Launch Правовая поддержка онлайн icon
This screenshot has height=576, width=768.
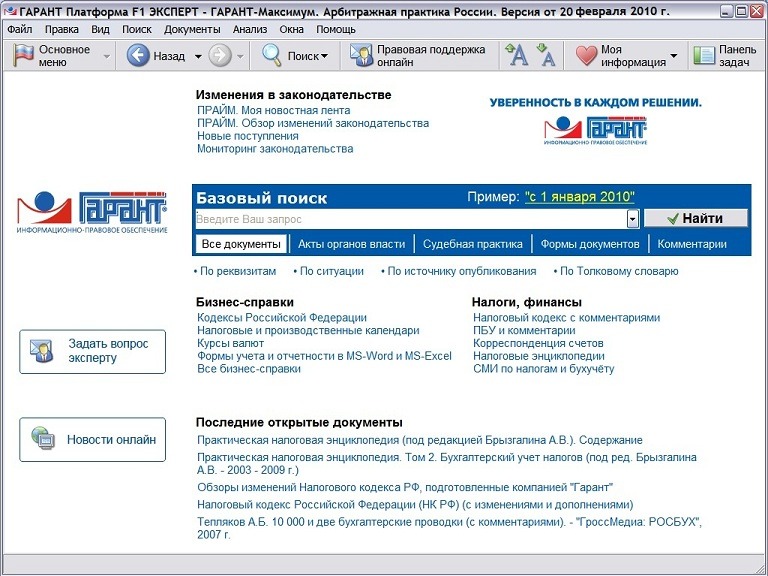point(361,55)
